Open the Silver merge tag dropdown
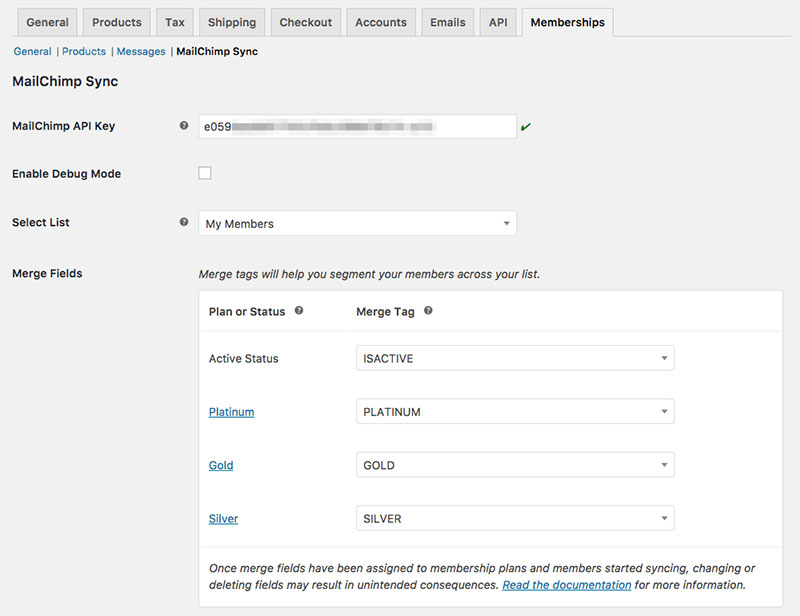 pos(515,518)
